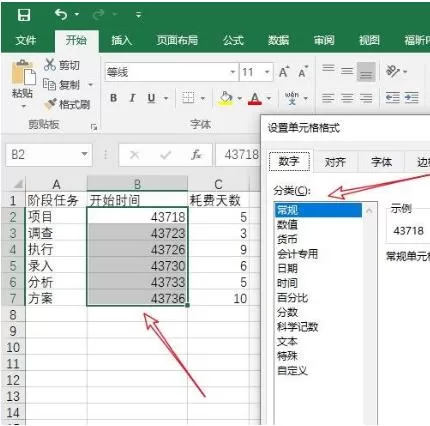
Task: Toggle Bold formatting
Action: pyautogui.click(x=114, y=98)
